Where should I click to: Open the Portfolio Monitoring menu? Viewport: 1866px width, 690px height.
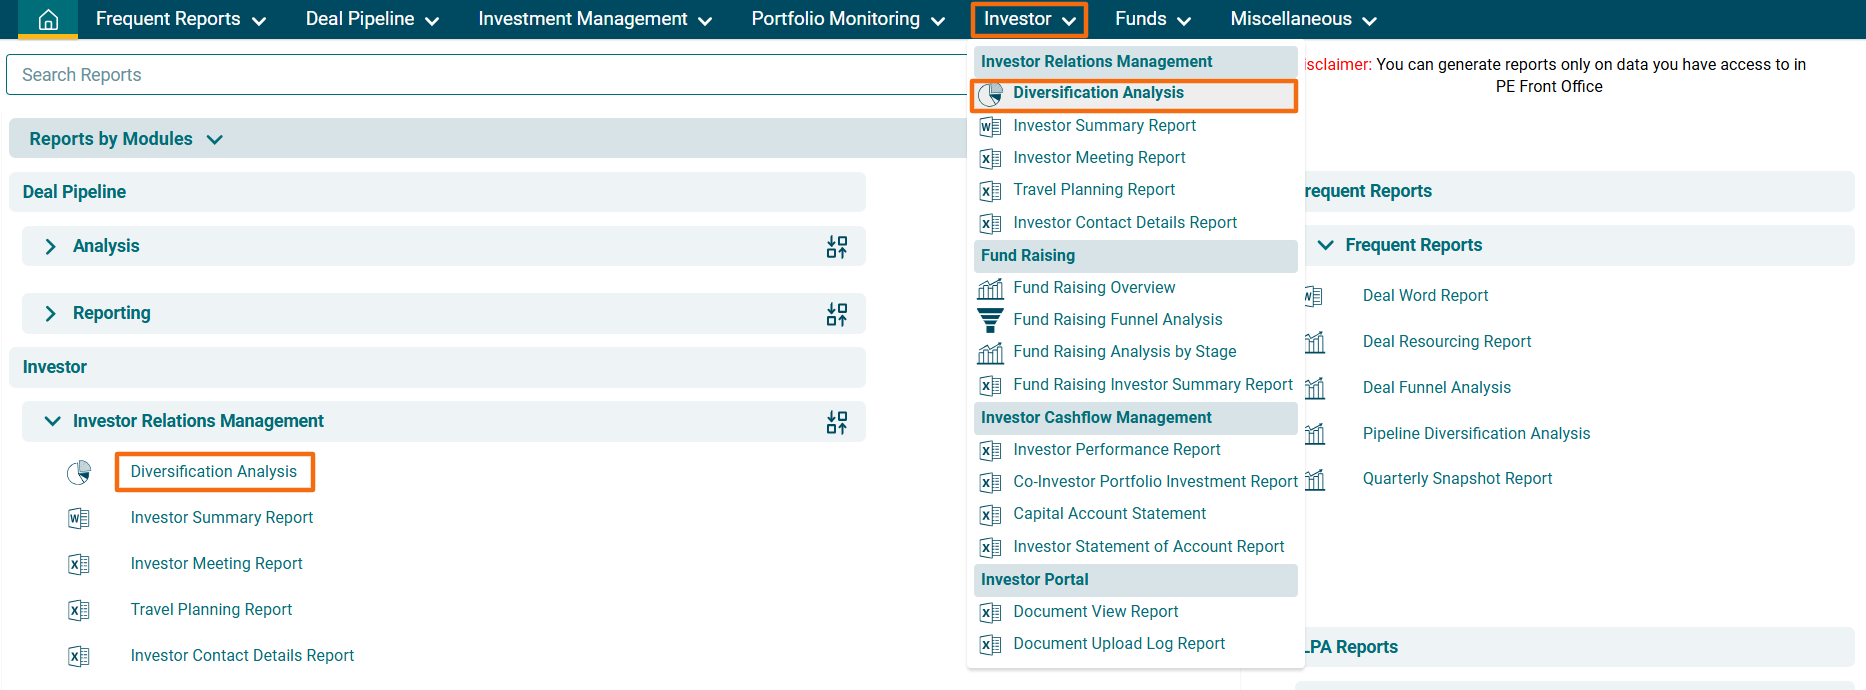coord(847,19)
